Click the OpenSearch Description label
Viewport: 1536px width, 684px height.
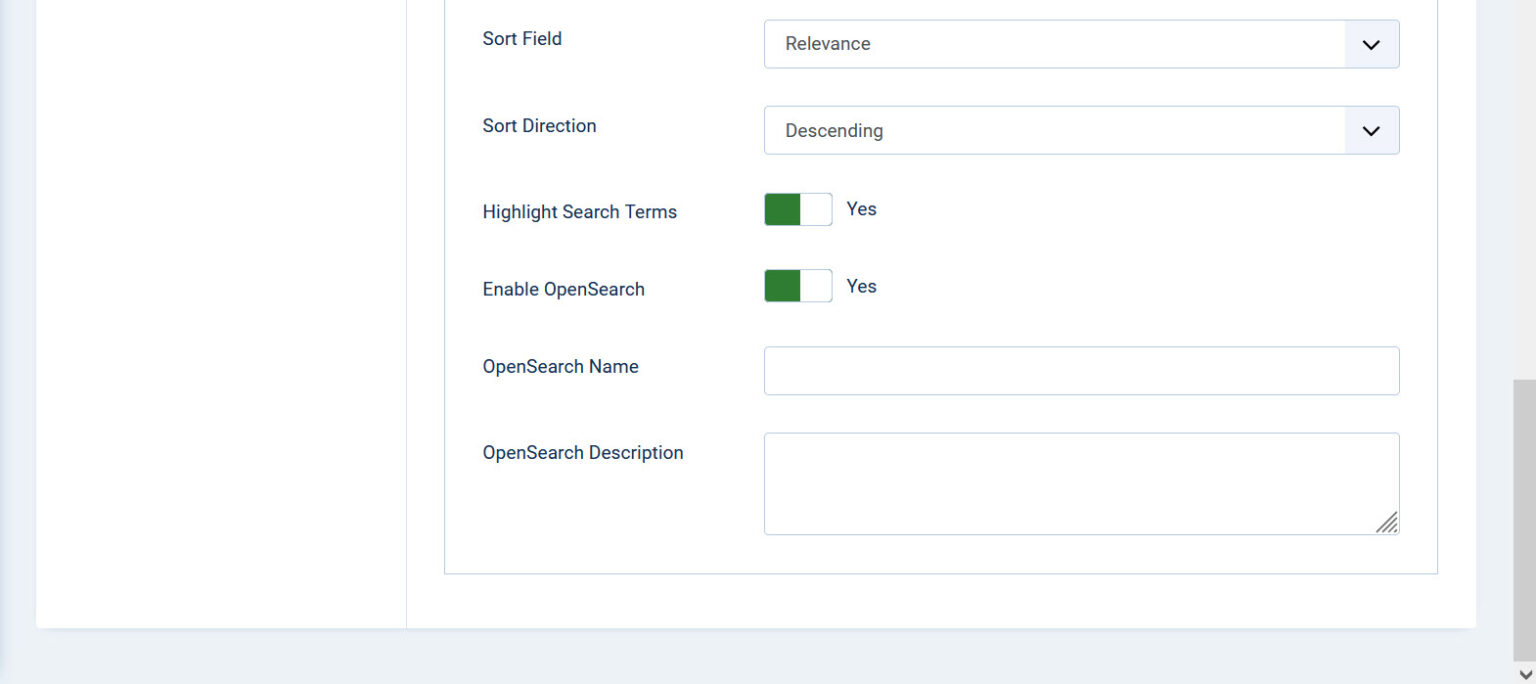click(583, 452)
